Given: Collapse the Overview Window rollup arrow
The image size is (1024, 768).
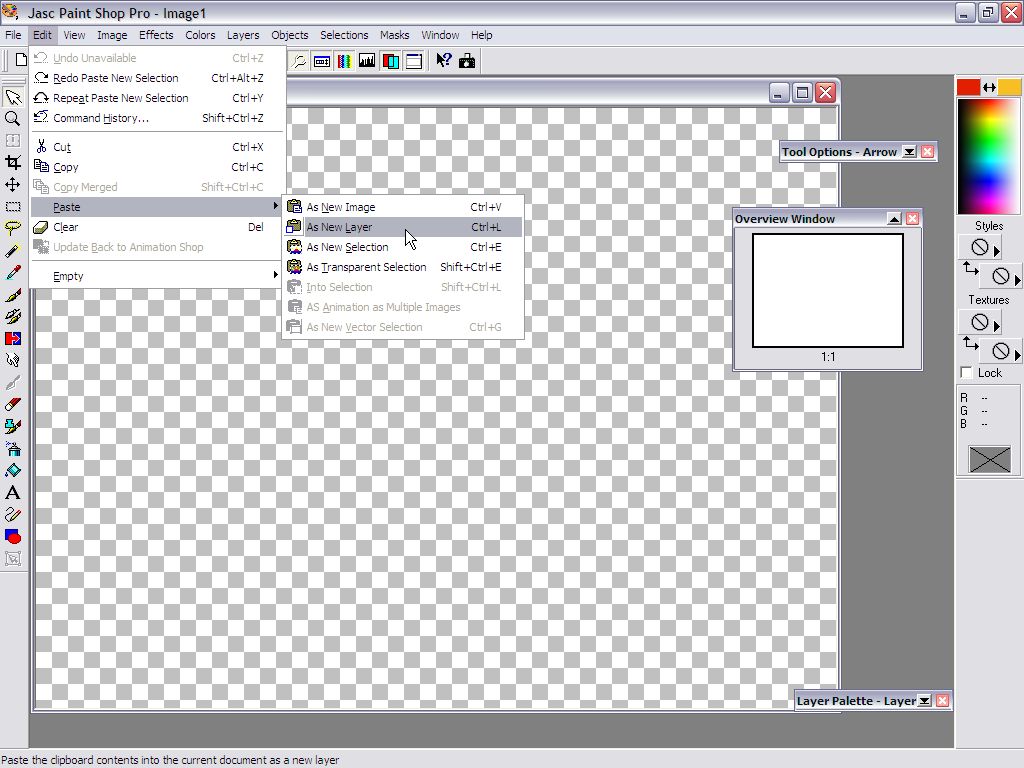Looking at the screenshot, I should pos(894,219).
